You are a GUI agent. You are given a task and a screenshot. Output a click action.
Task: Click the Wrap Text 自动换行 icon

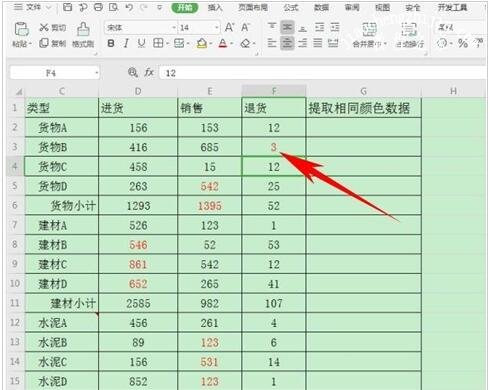[409, 30]
